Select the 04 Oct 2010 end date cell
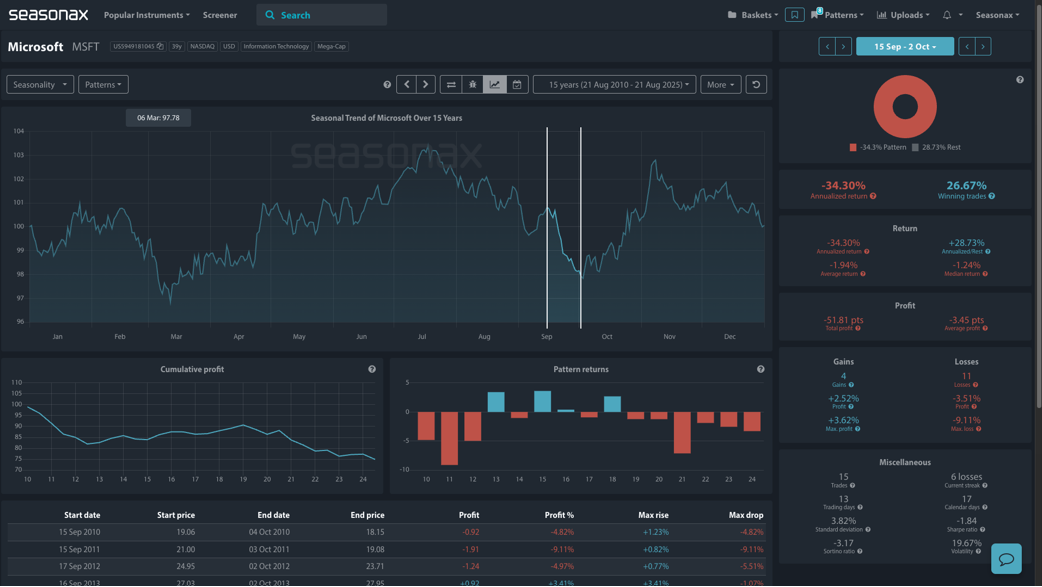This screenshot has width=1042, height=587. click(269, 532)
